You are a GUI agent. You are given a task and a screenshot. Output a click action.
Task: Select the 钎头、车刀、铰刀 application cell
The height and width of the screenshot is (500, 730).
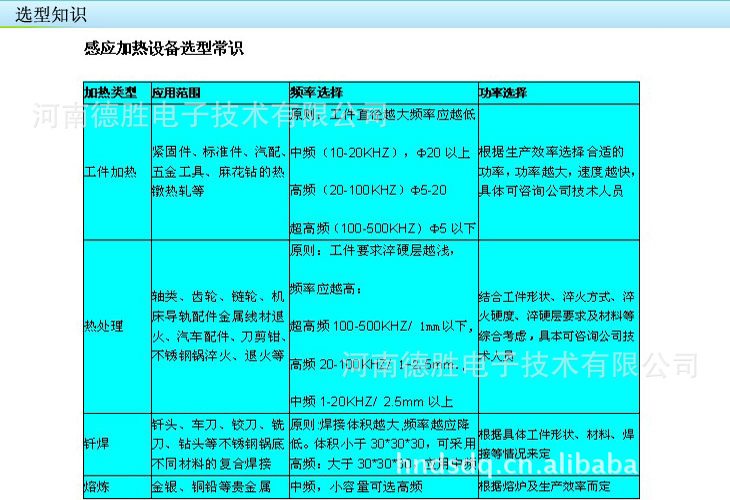point(218,439)
